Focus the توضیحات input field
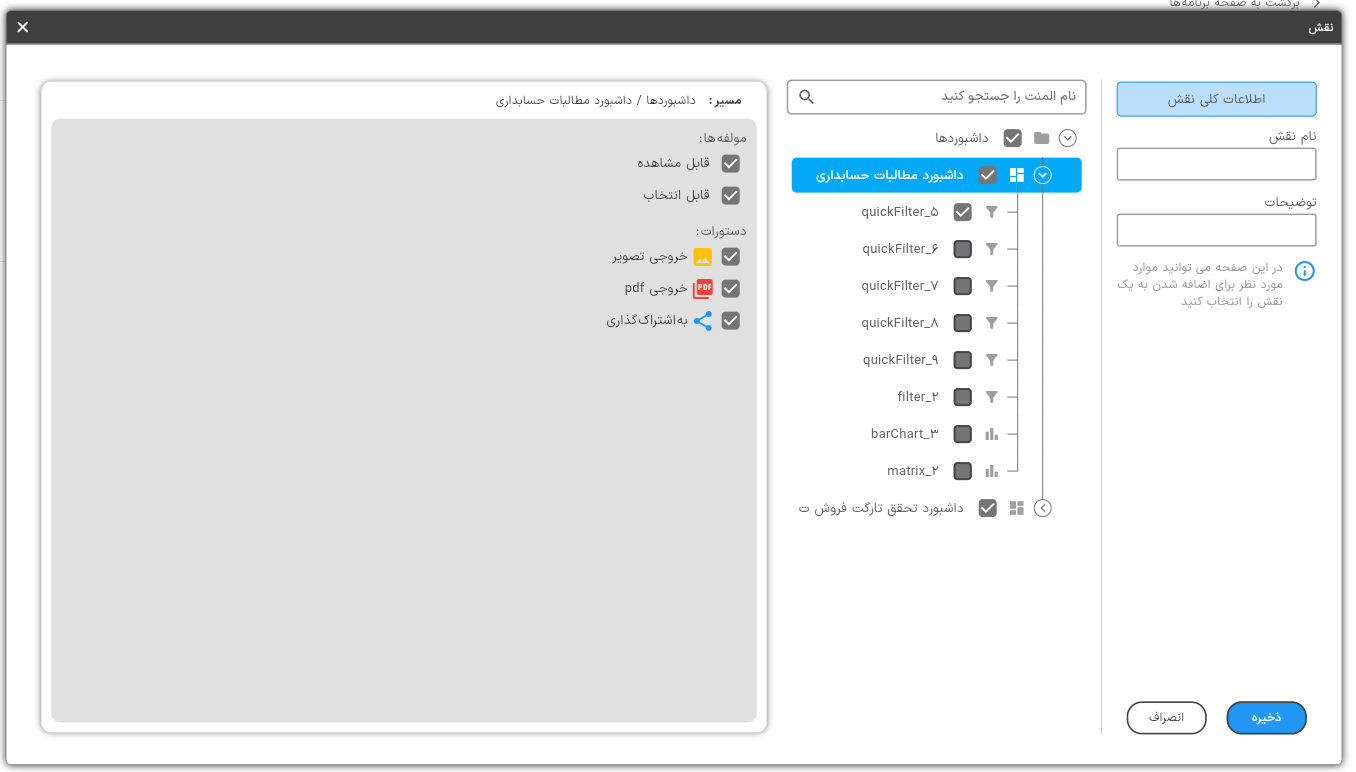This screenshot has width=1356, height=772. pyautogui.click(x=1216, y=230)
